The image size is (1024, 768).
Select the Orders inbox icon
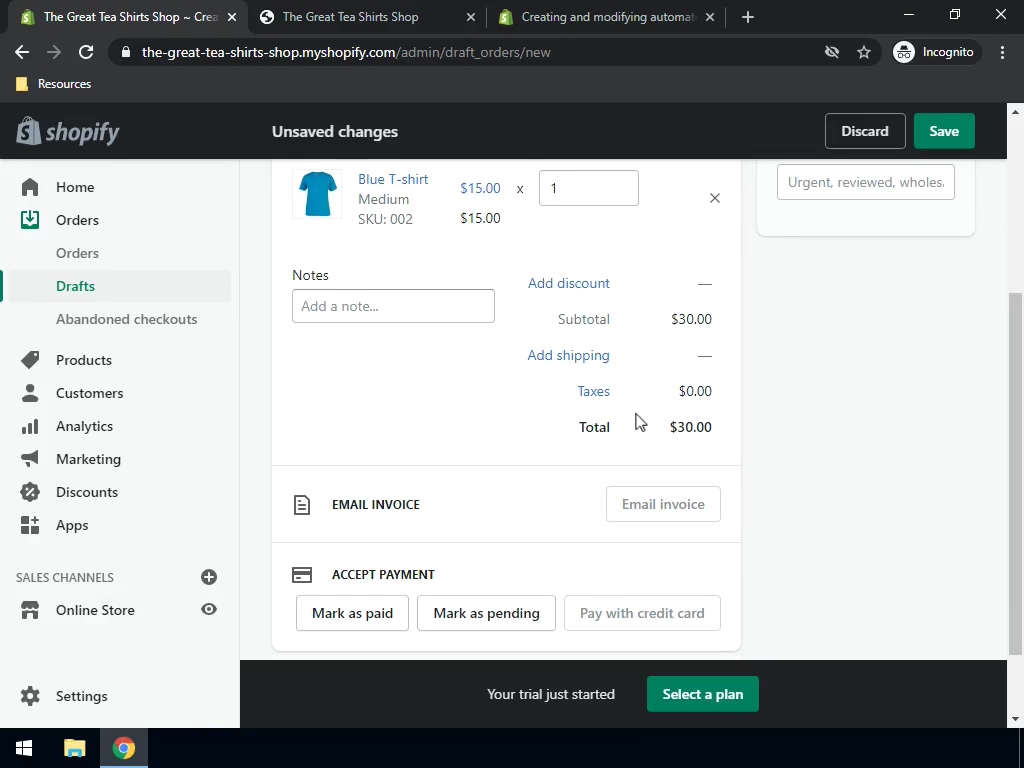(x=30, y=219)
